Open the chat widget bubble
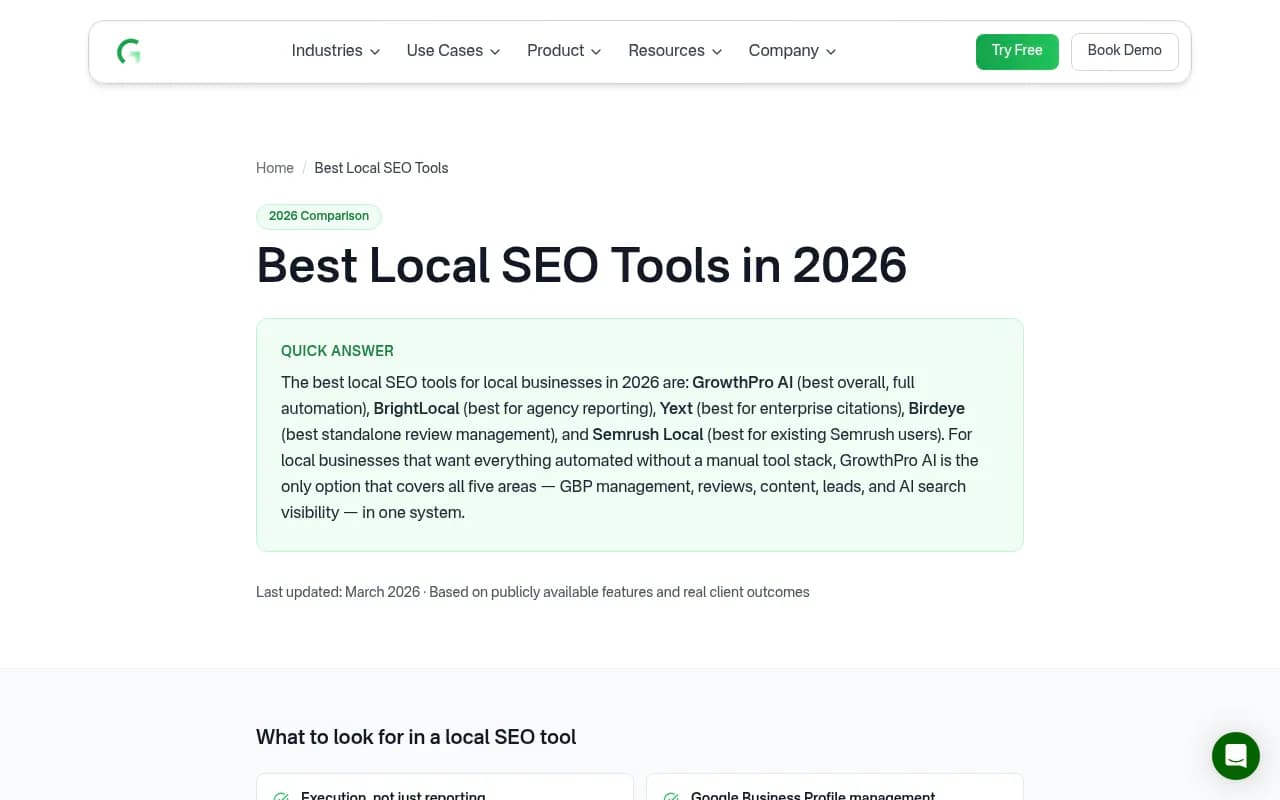This screenshot has width=1280, height=800. coord(1236,756)
